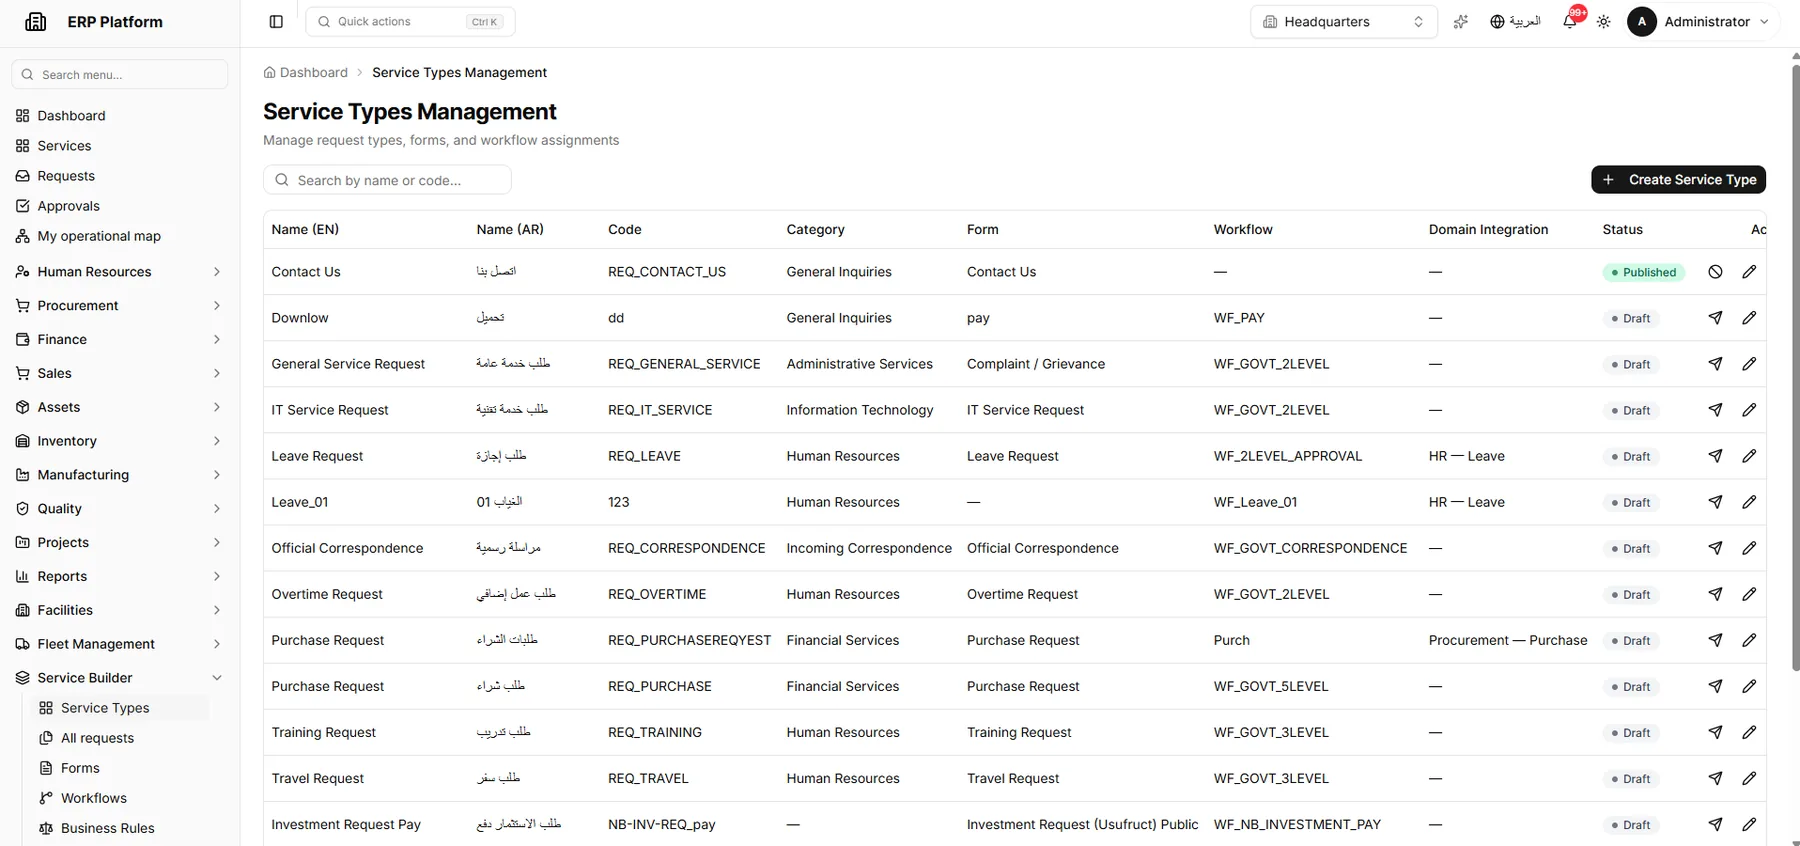
Task: Click the page vertical scrollbar
Action: pyautogui.click(x=1795, y=368)
